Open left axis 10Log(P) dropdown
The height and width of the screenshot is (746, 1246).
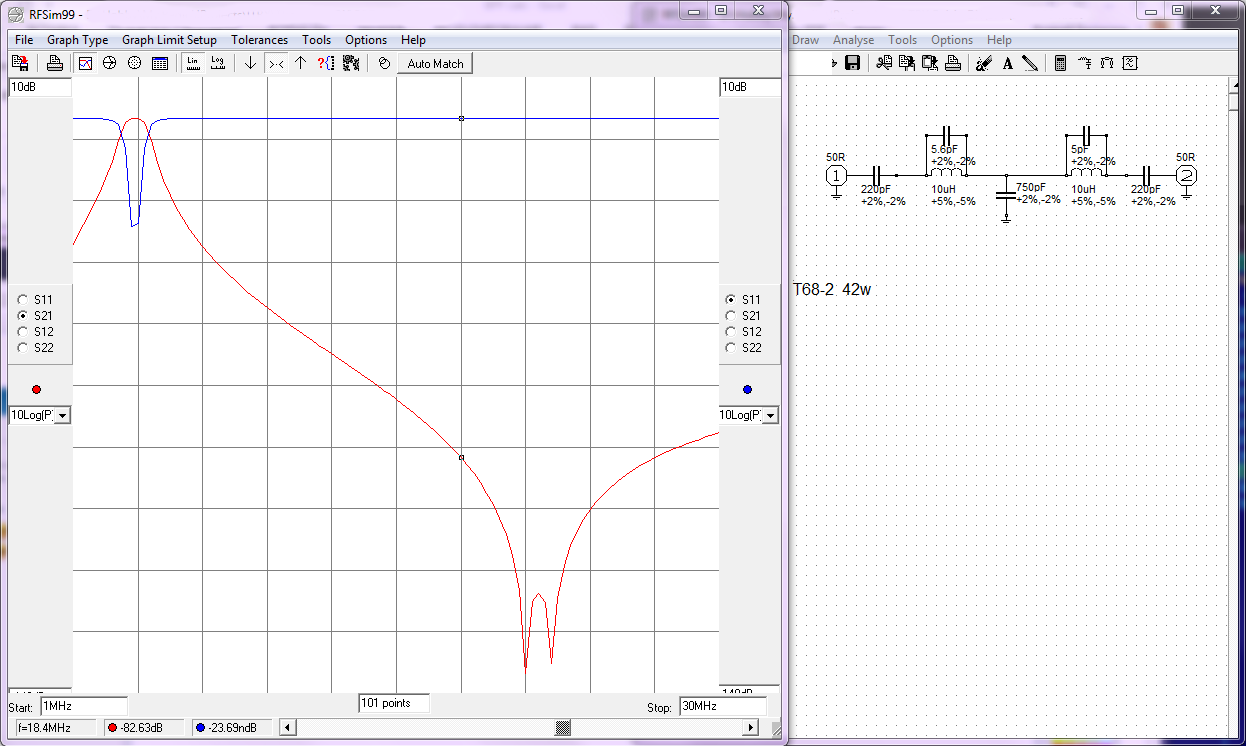coord(62,415)
